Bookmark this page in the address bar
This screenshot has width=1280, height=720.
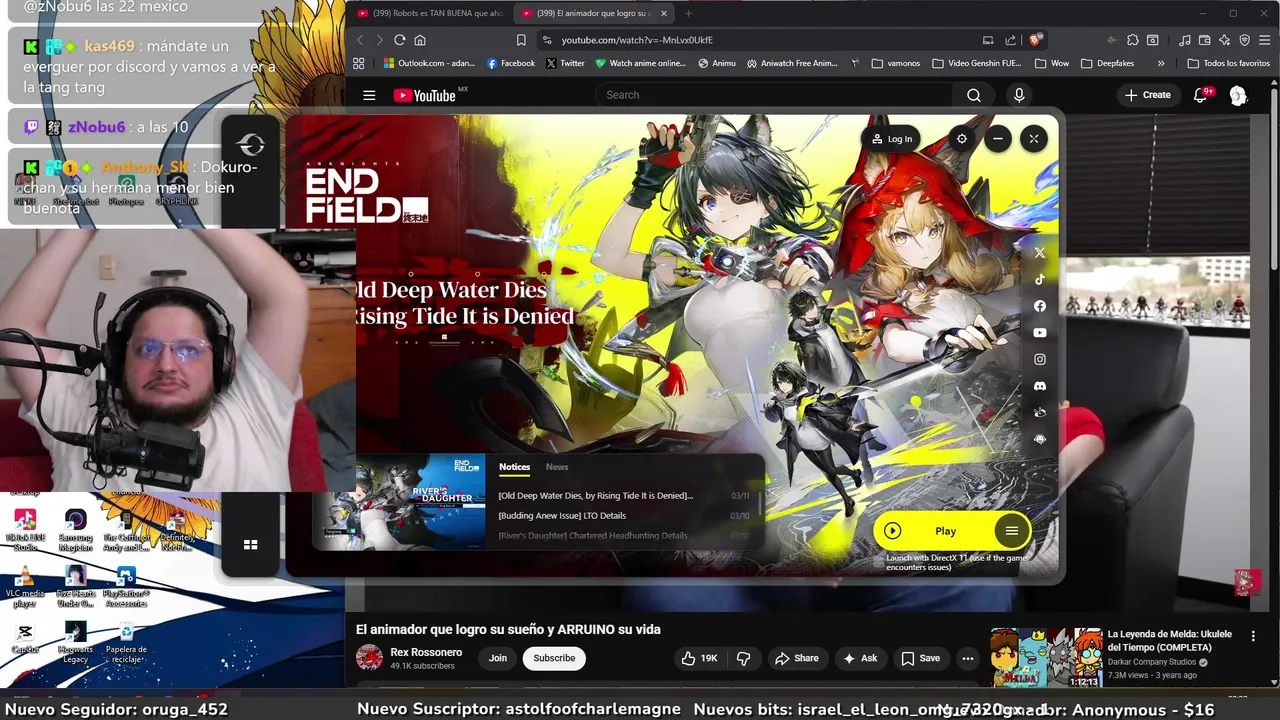pos(521,40)
